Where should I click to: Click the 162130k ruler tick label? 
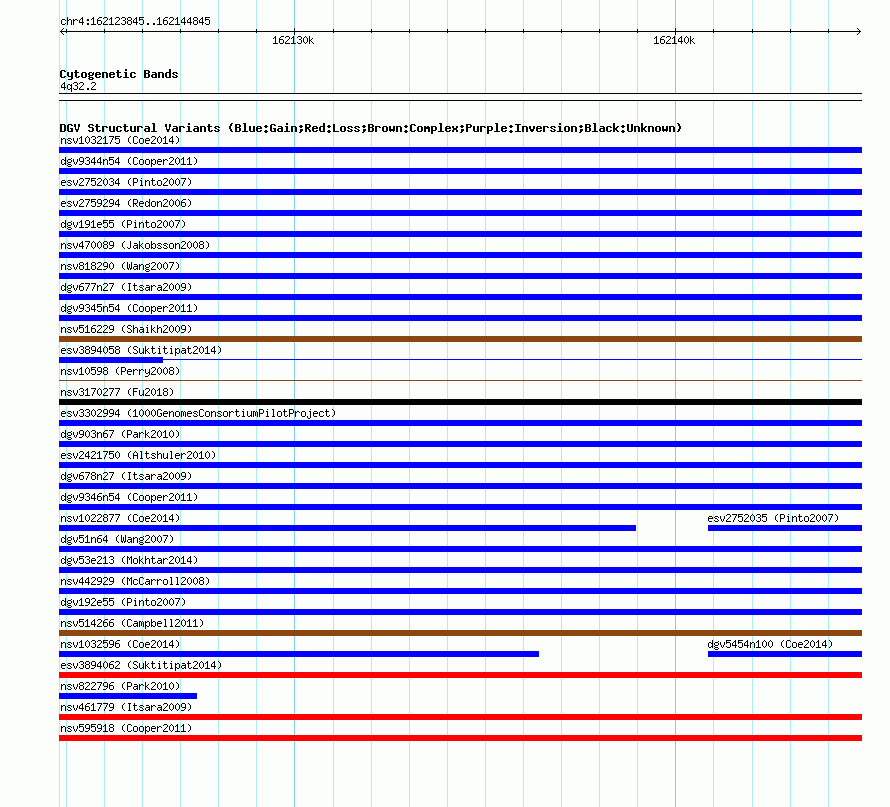293,40
